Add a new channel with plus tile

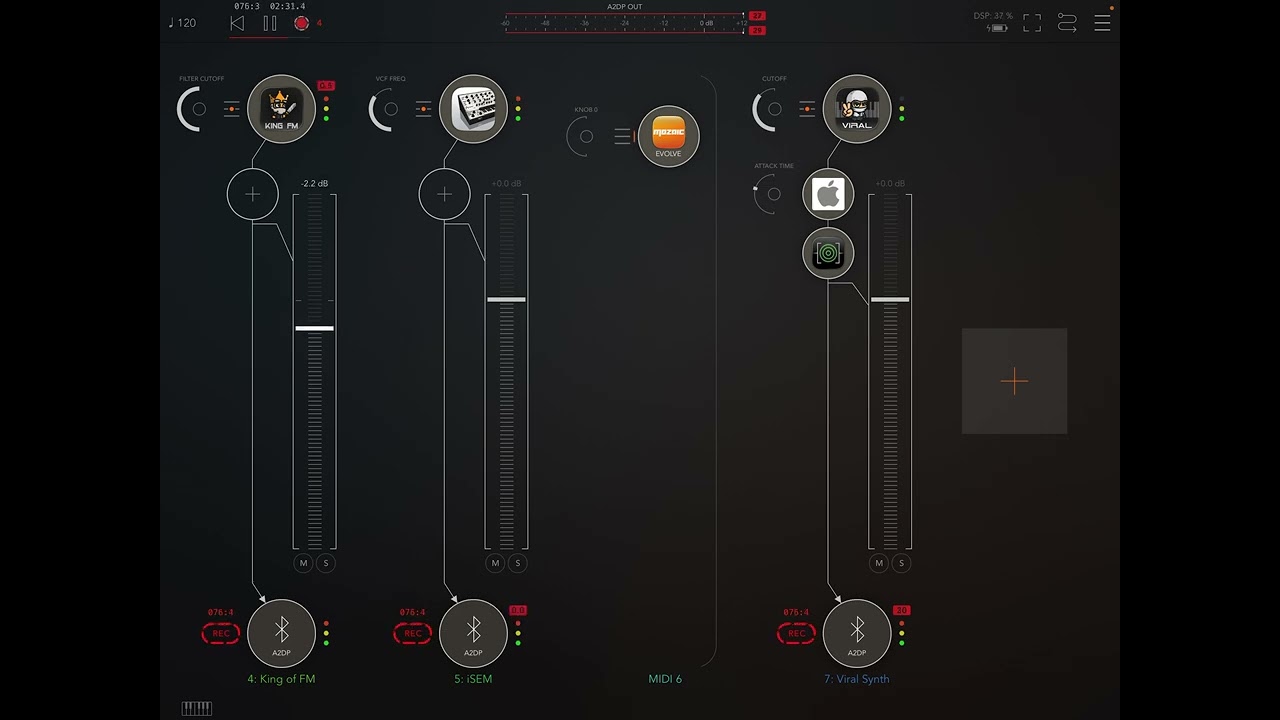click(x=1014, y=381)
